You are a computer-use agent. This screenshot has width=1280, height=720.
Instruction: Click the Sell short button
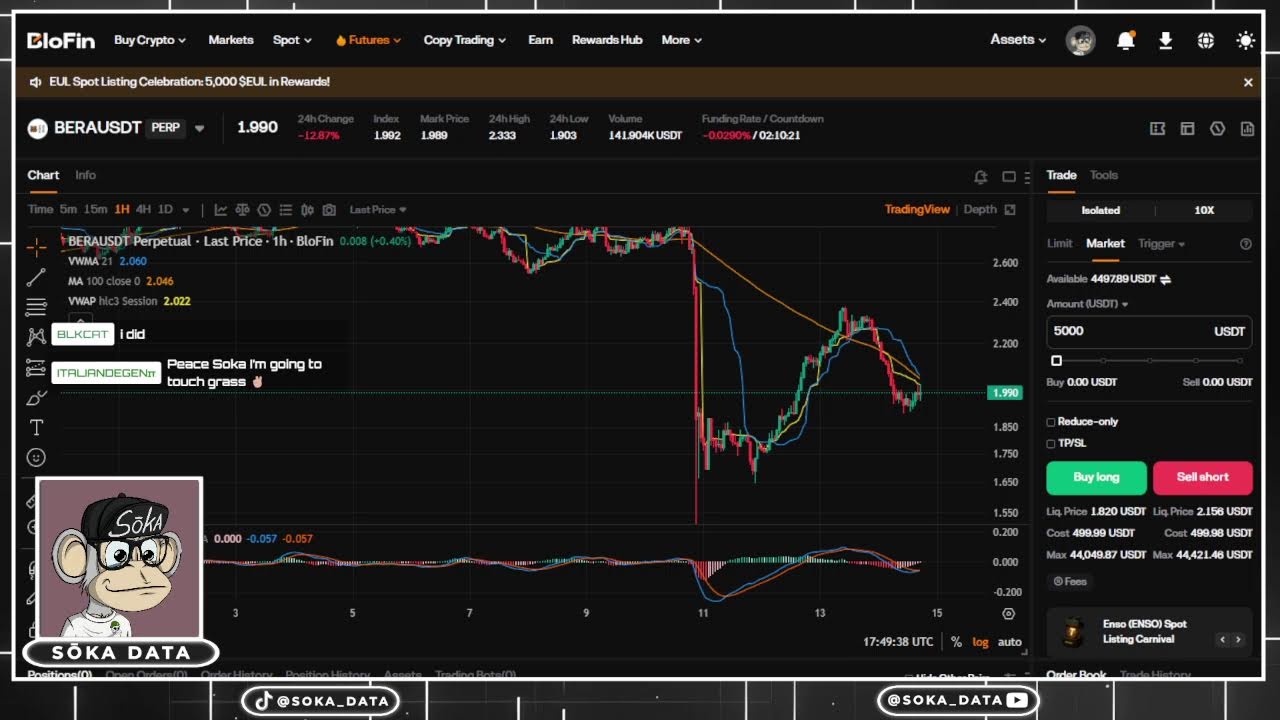1202,478
